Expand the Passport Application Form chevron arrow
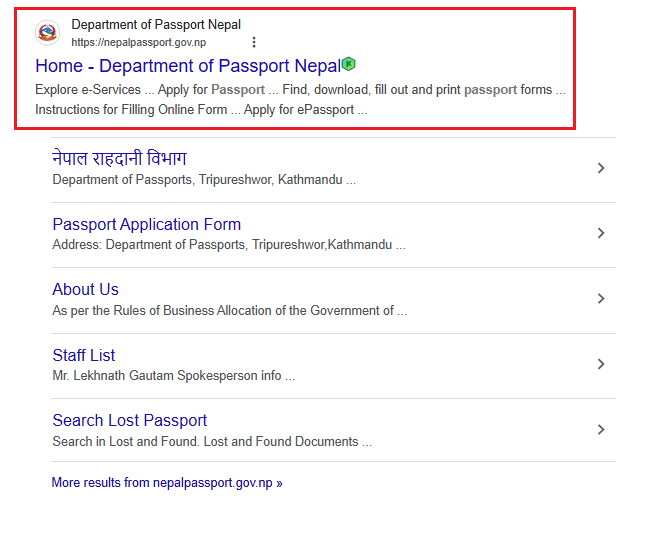This screenshot has width=661, height=533. click(x=601, y=233)
